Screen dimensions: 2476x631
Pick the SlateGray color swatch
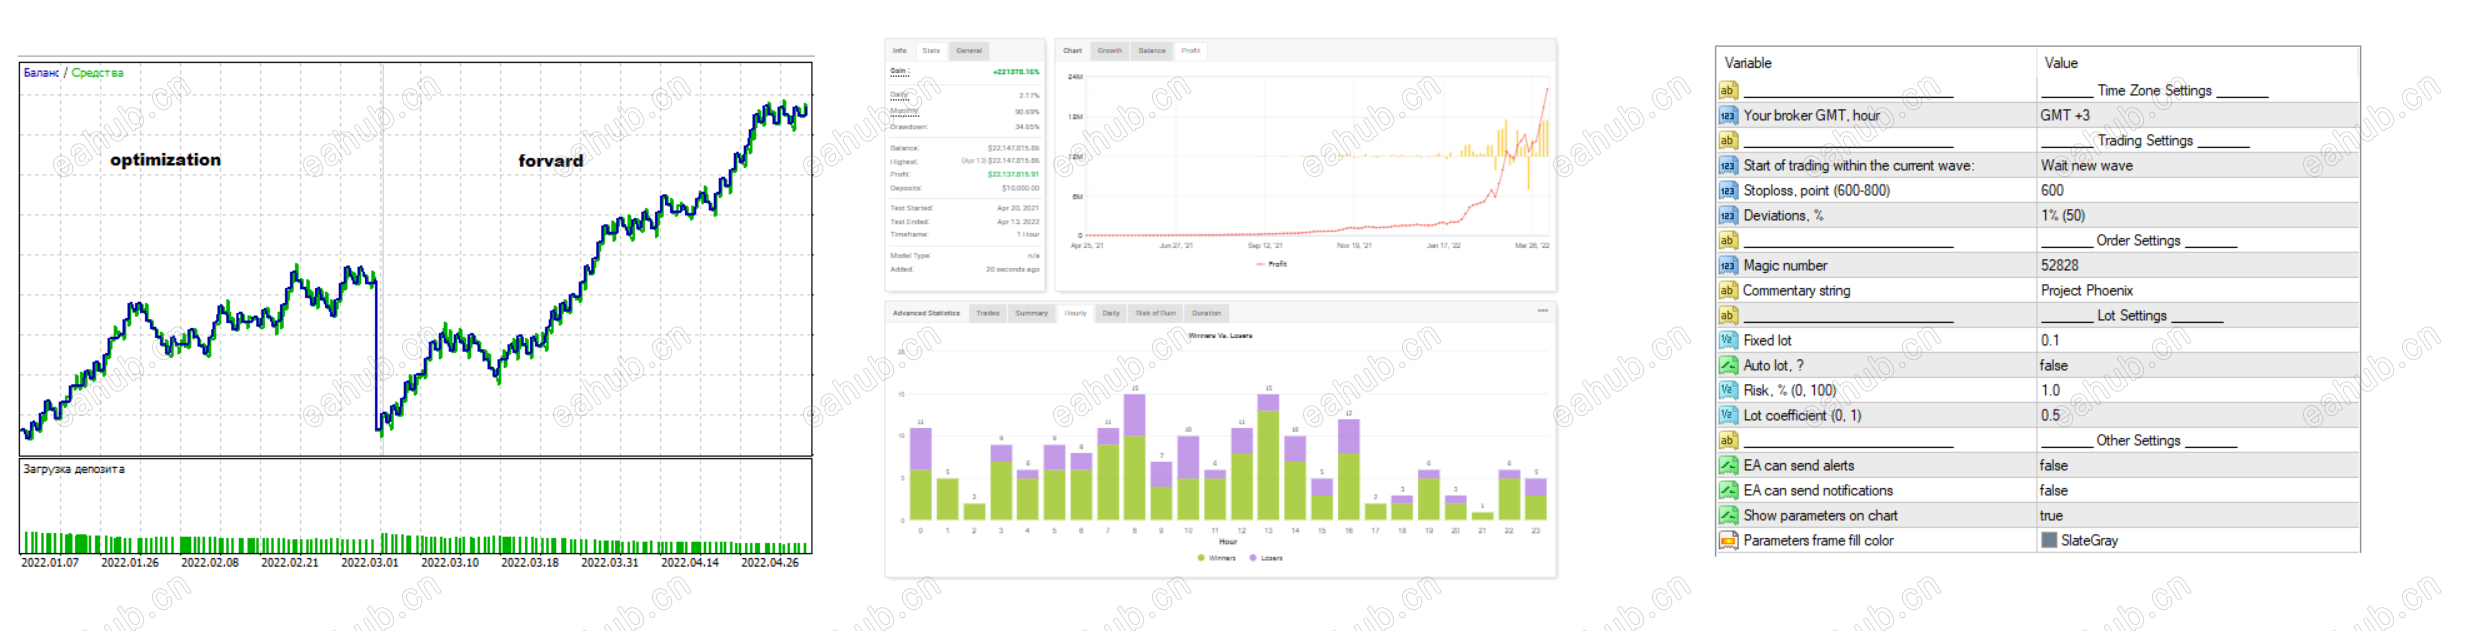pos(2049,540)
